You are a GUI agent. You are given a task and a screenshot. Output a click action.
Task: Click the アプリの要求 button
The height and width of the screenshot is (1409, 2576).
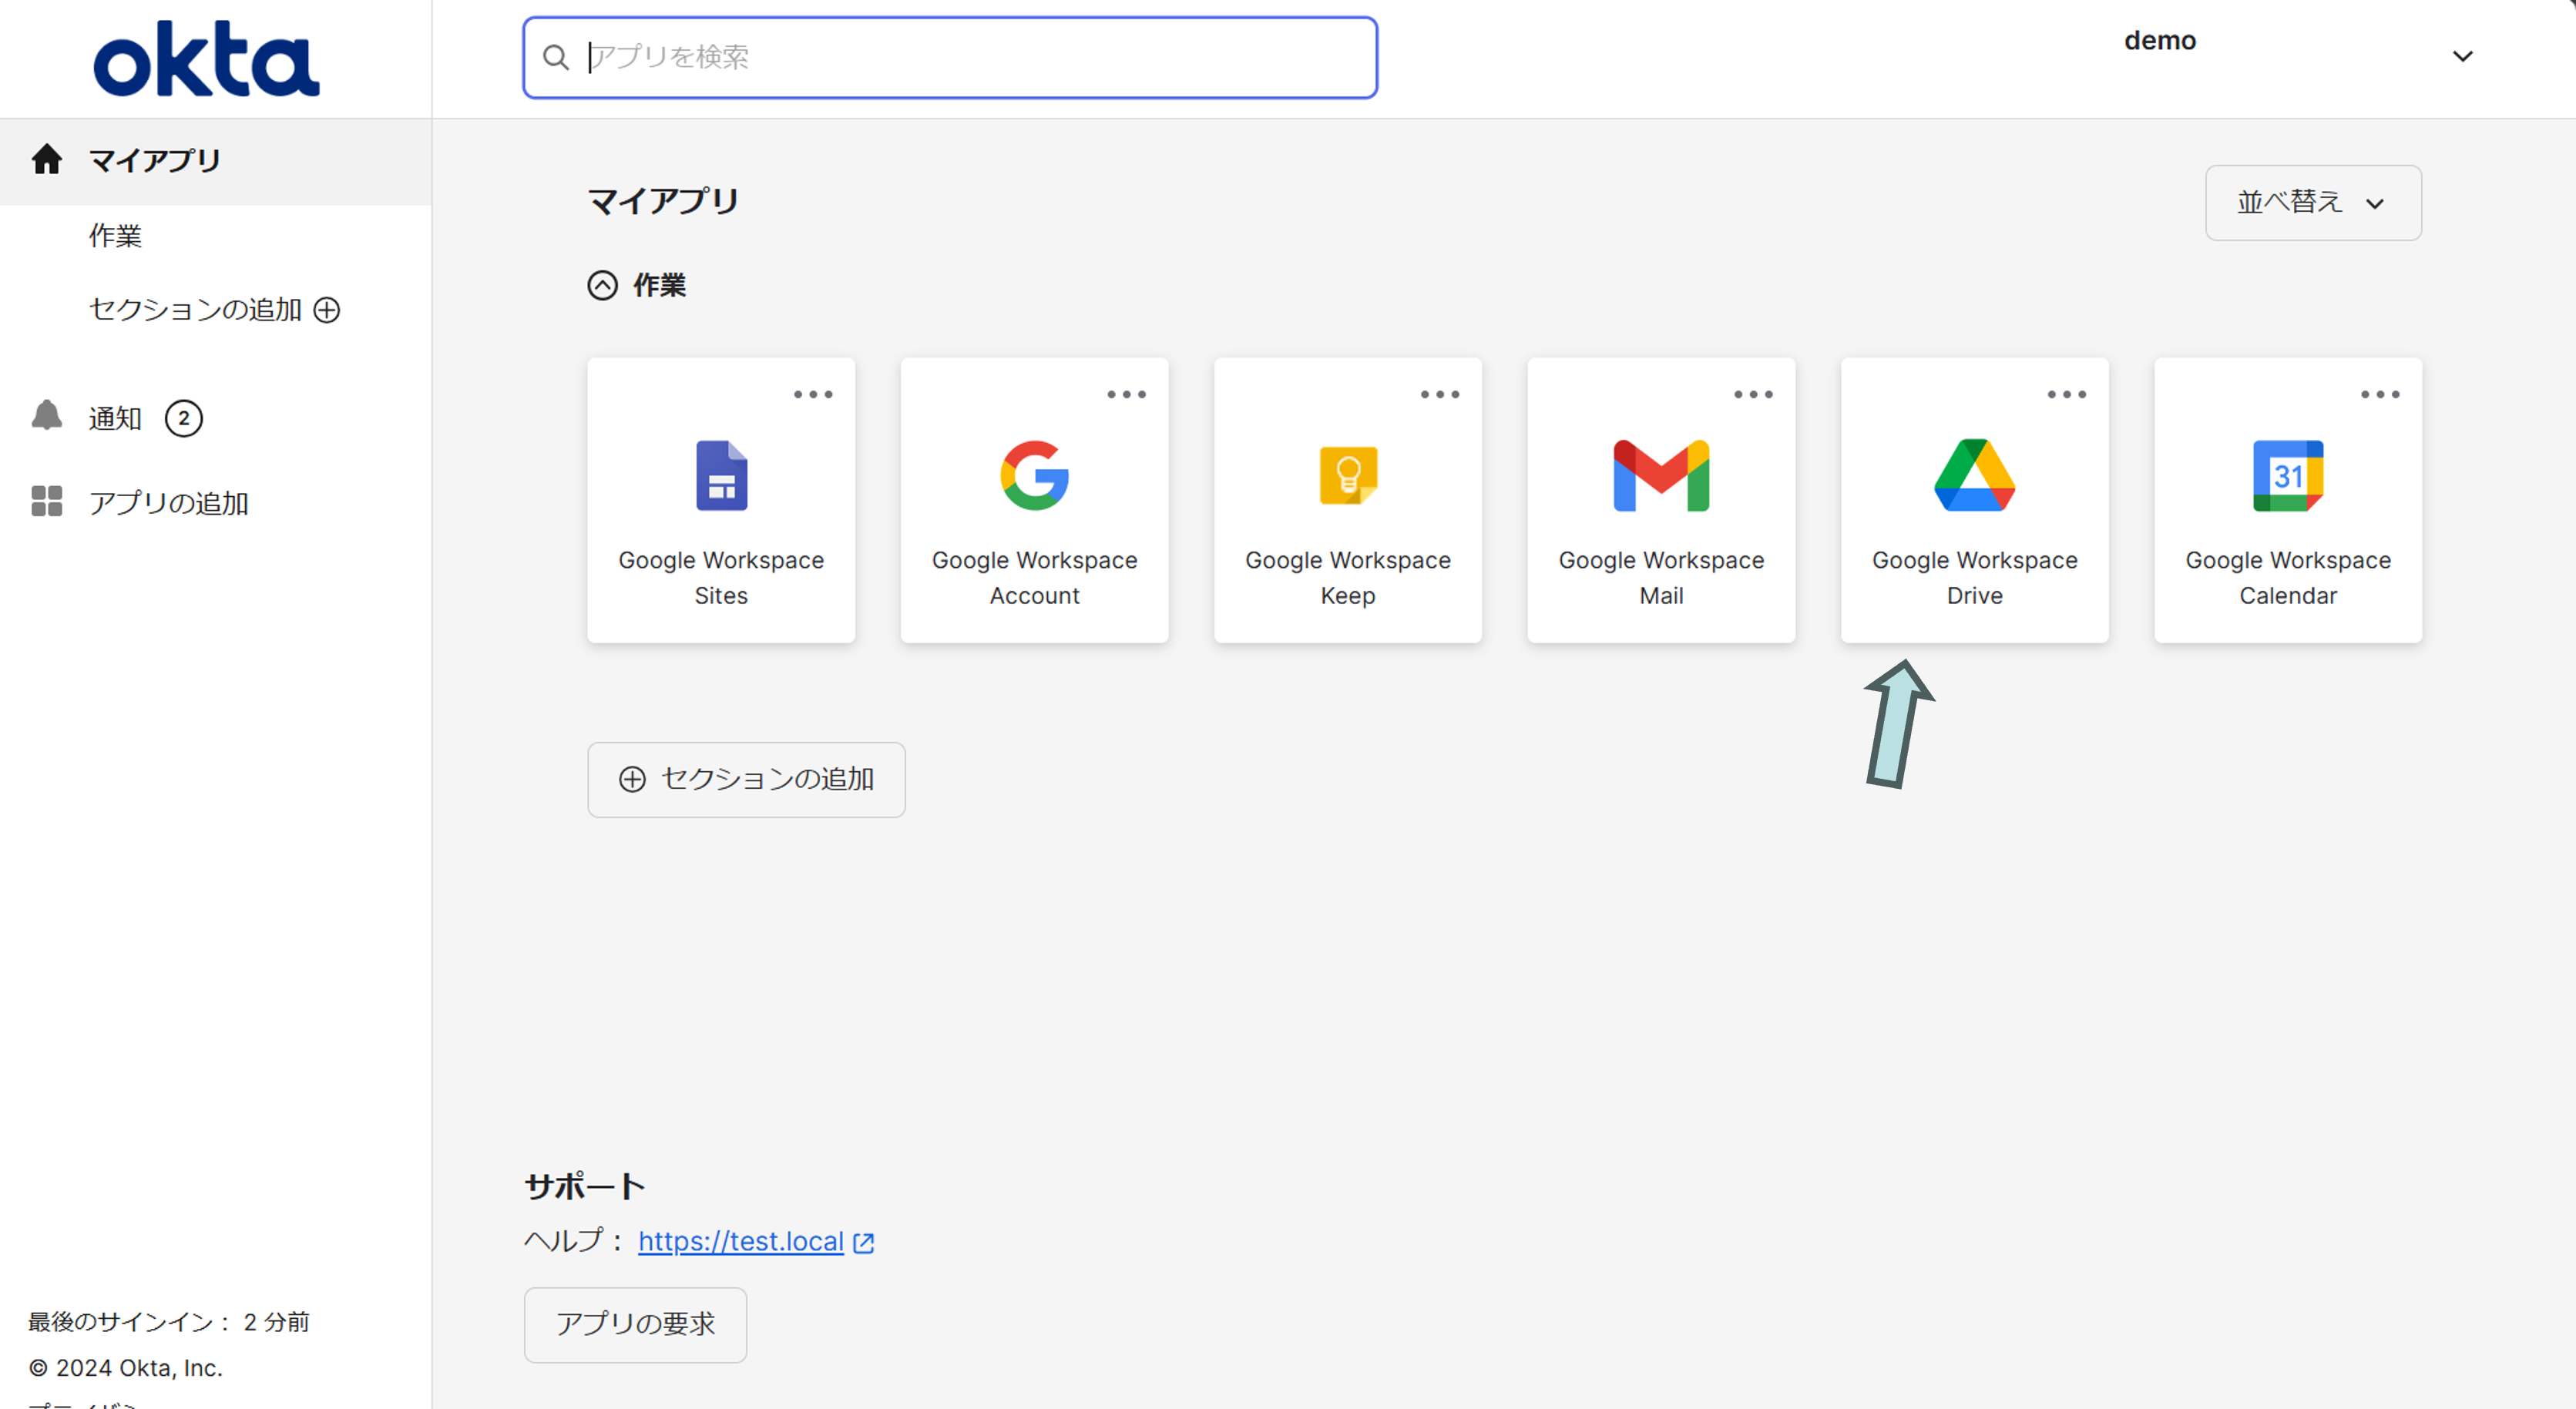(635, 1325)
